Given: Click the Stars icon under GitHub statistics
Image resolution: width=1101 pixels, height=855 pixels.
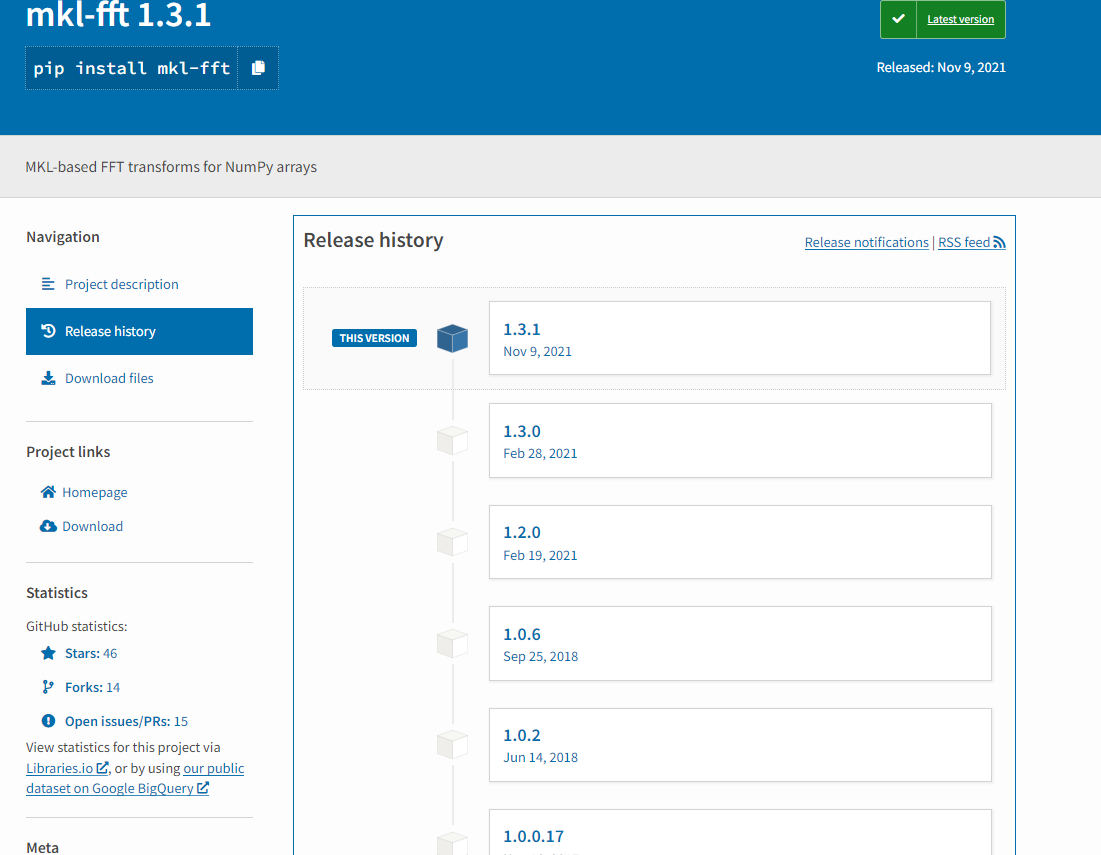Looking at the screenshot, I should coord(48,652).
